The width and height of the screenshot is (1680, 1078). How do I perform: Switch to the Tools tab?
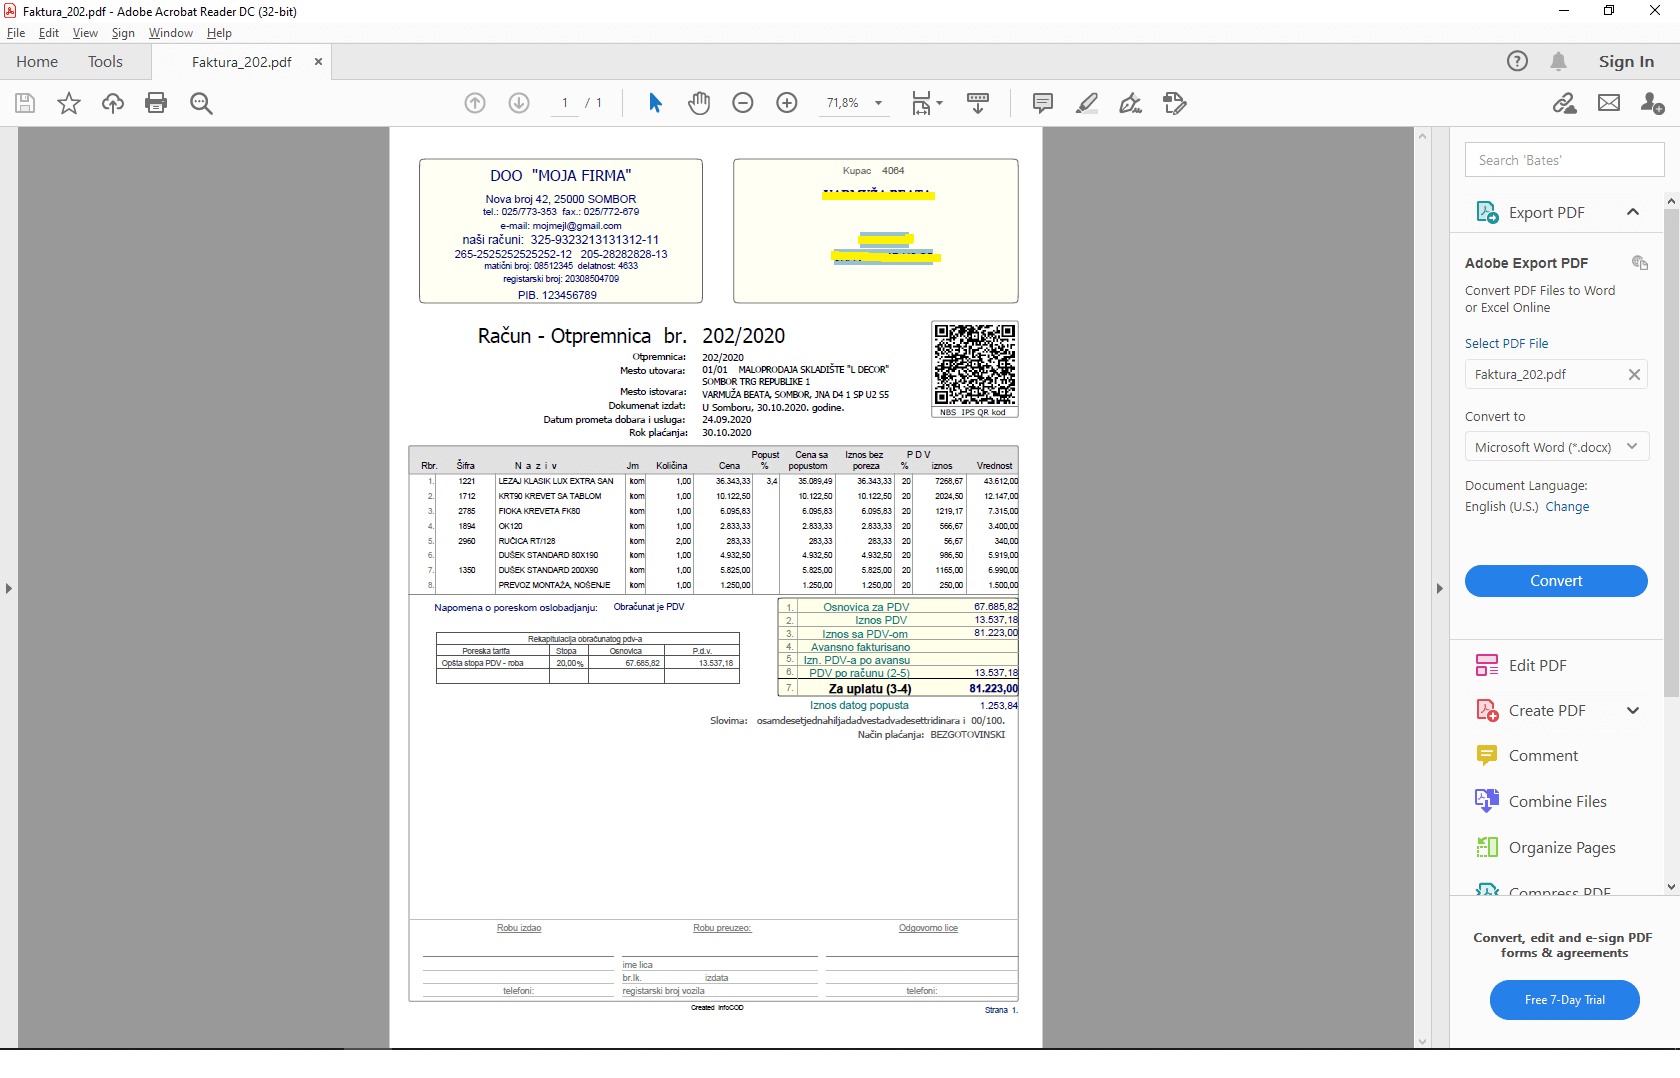point(105,61)
